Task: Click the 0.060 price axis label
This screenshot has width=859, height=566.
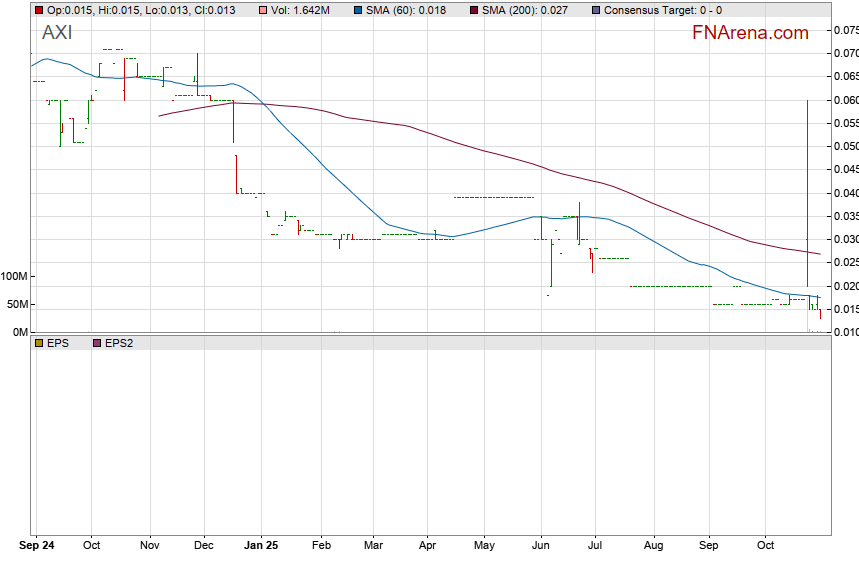Action: tap(845, 100)
